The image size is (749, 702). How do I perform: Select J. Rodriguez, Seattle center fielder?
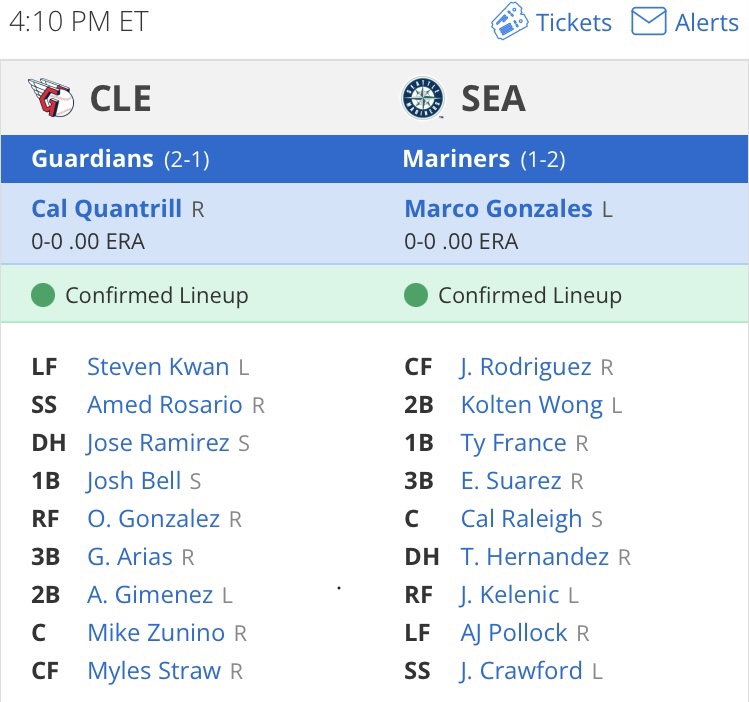pyautogui.click(x=526, y=367)
